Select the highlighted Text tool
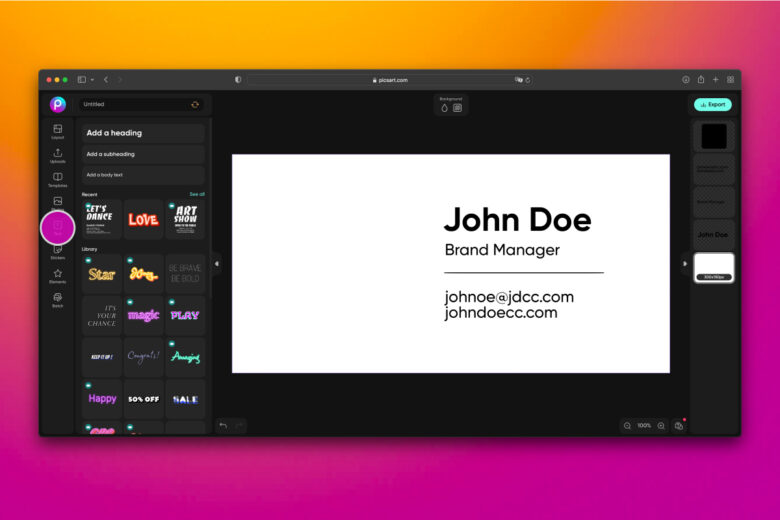780x520 pixels. 58,228
